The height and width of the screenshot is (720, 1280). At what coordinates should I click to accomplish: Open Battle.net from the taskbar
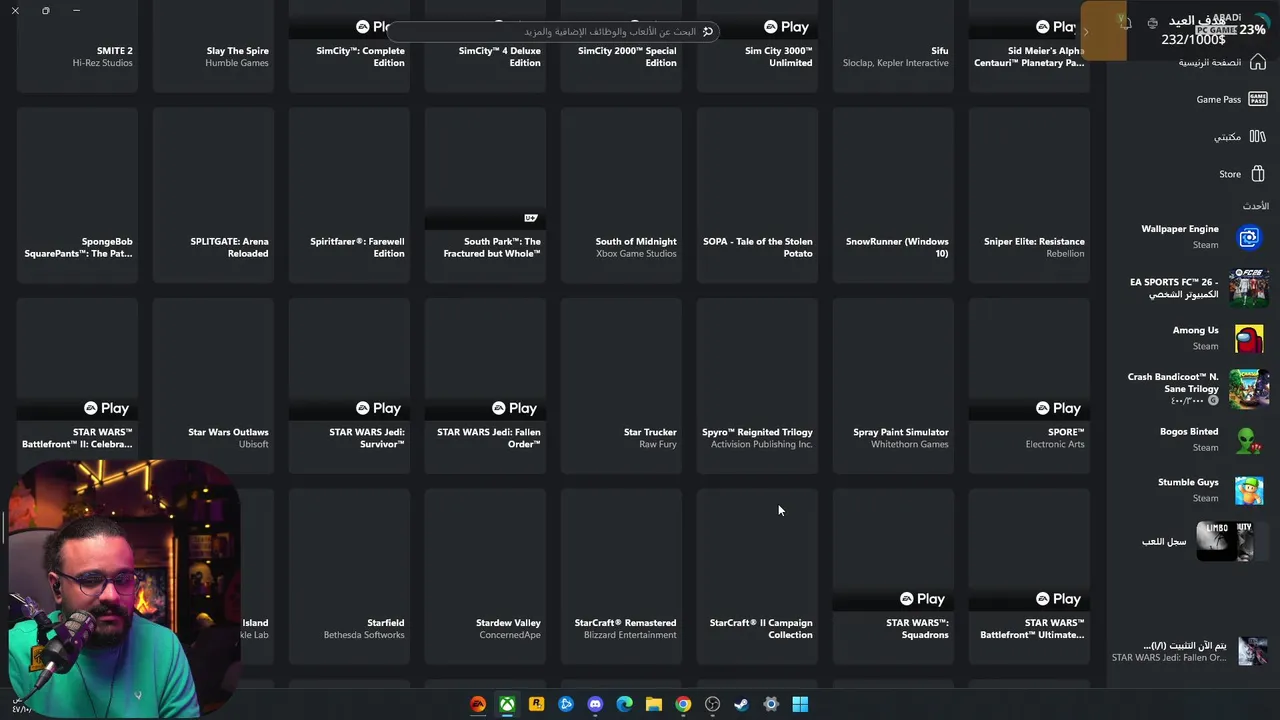point(566,704)
